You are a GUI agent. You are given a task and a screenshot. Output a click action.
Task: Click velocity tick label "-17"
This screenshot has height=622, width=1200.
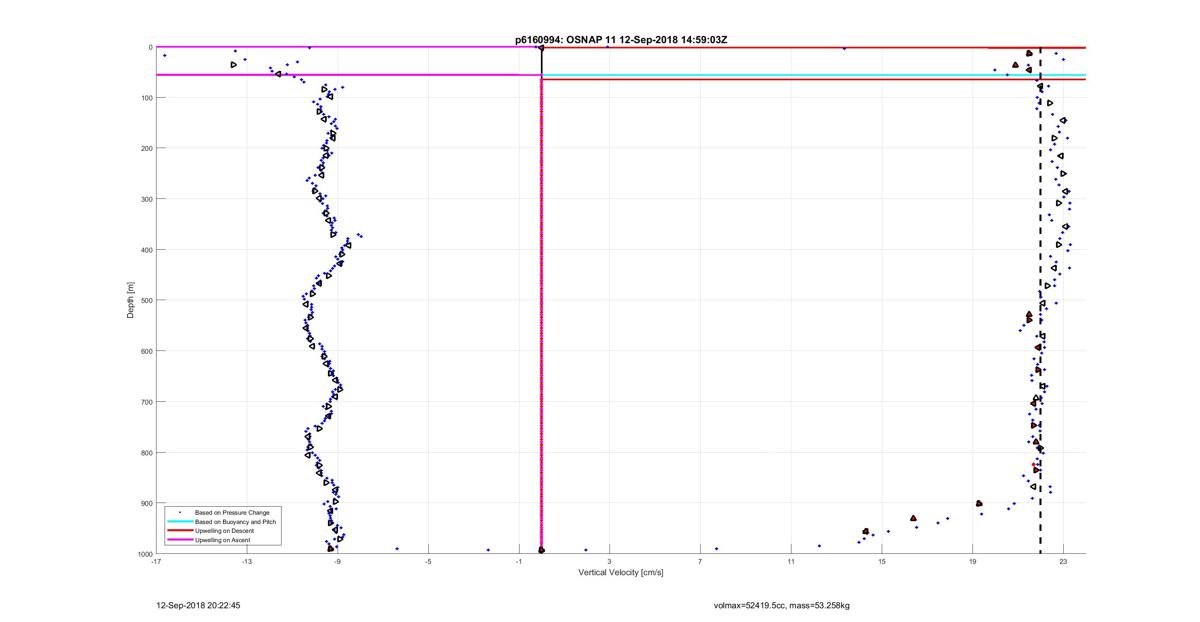pyautogui.click(x=156, y=562)
